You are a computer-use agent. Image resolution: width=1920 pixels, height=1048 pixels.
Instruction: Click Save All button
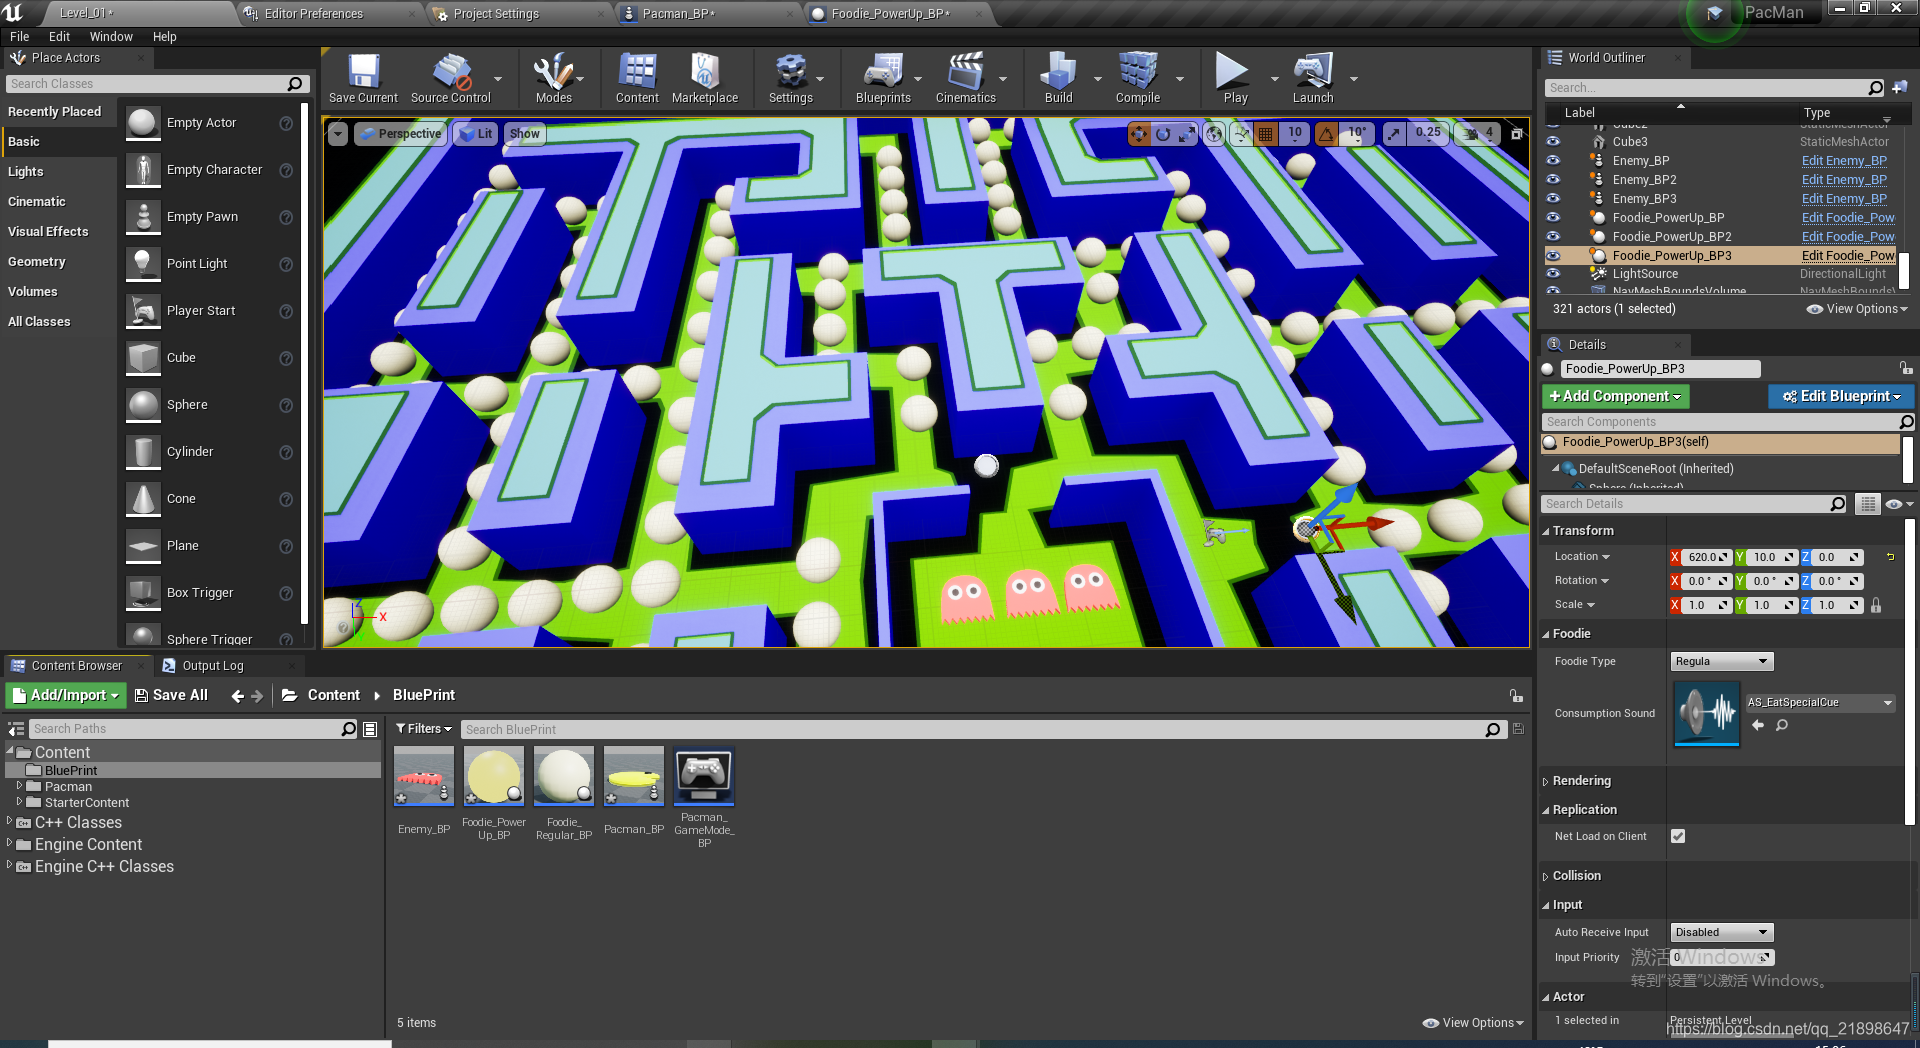[171, 695]
